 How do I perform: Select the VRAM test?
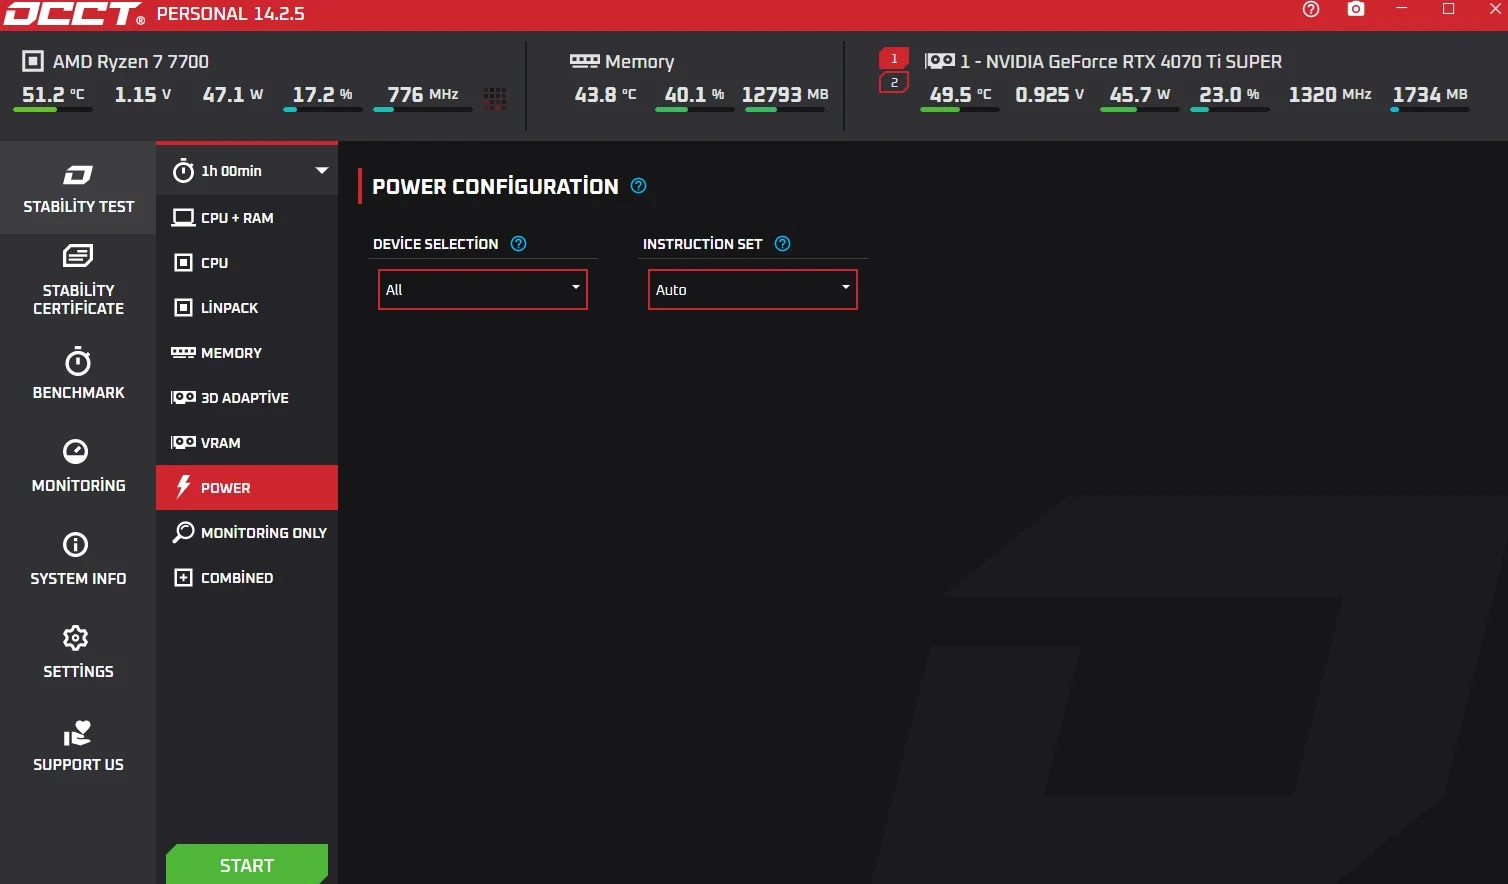(247, 443)
